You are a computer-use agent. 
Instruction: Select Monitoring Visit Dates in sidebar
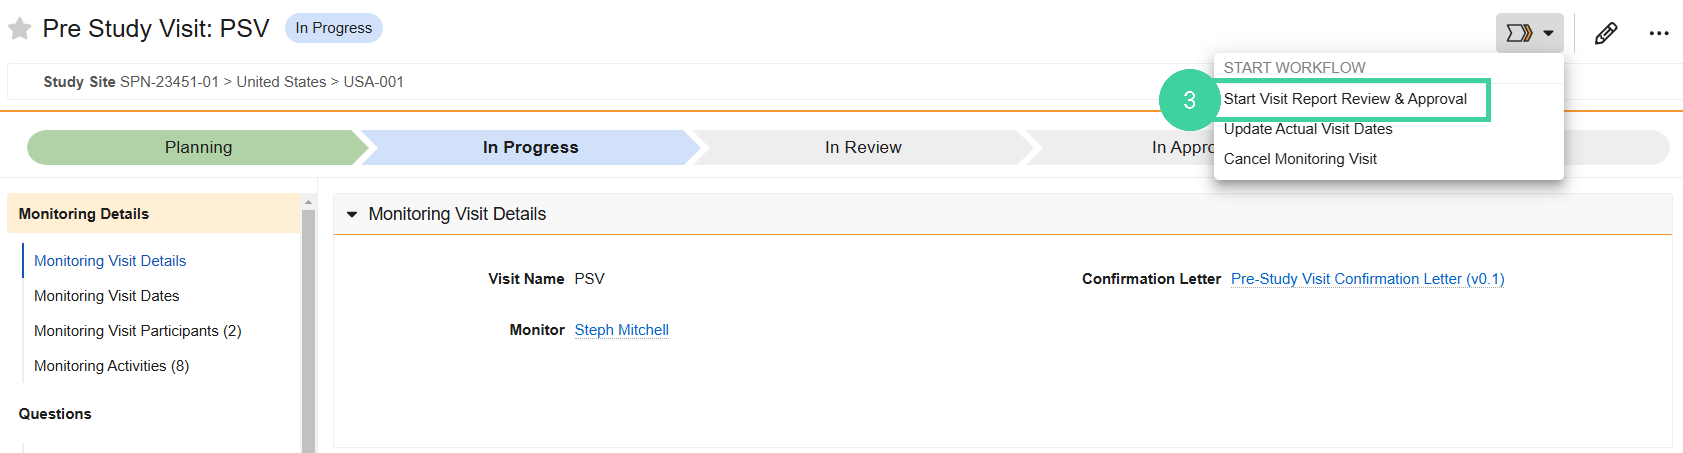click(x=107, y=296)
